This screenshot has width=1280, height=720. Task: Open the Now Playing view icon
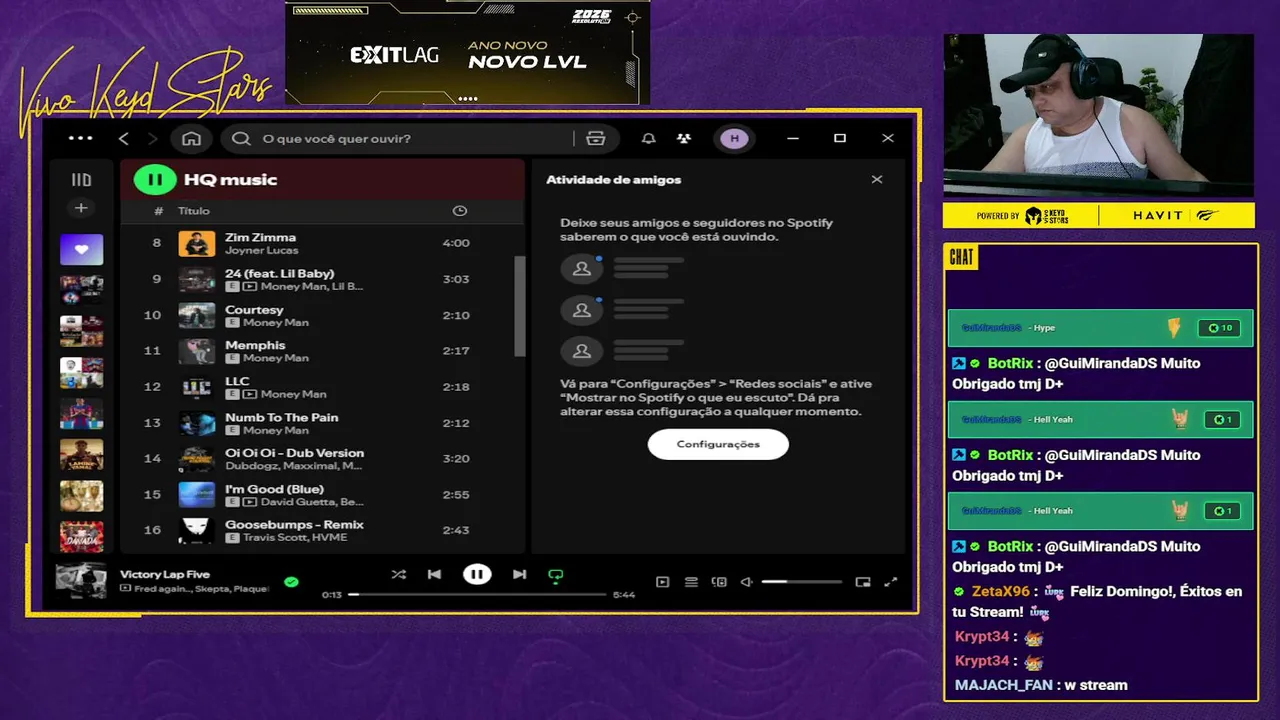click(662, 582)
